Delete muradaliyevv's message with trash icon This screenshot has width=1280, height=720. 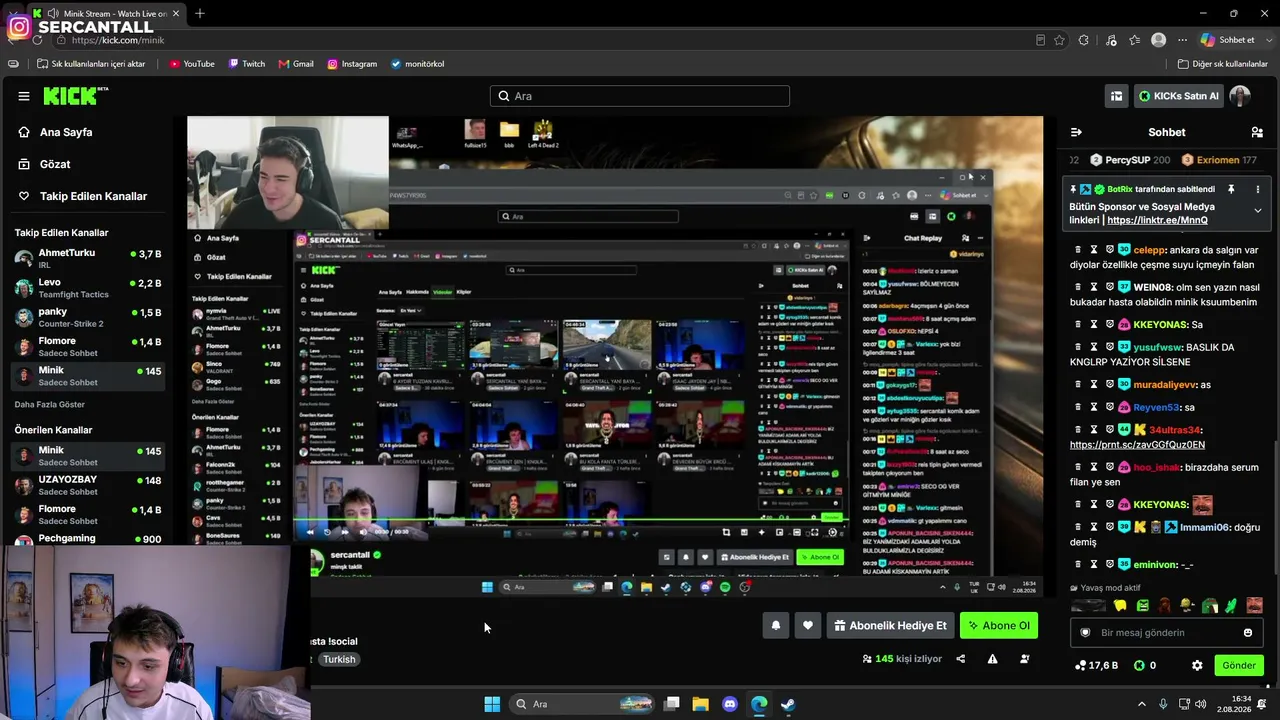point(1078,384)
